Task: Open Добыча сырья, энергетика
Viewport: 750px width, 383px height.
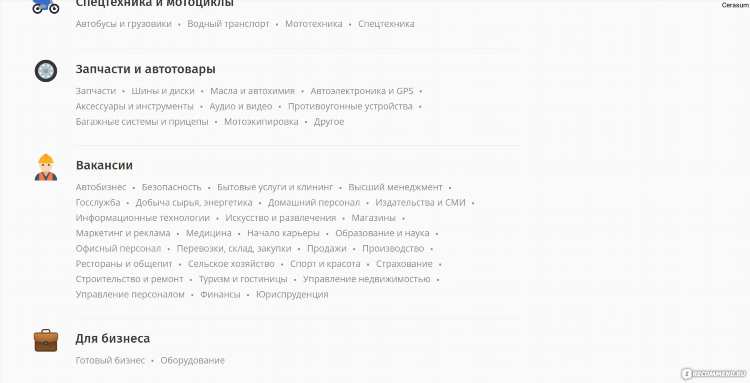Action: click(194, 202)
